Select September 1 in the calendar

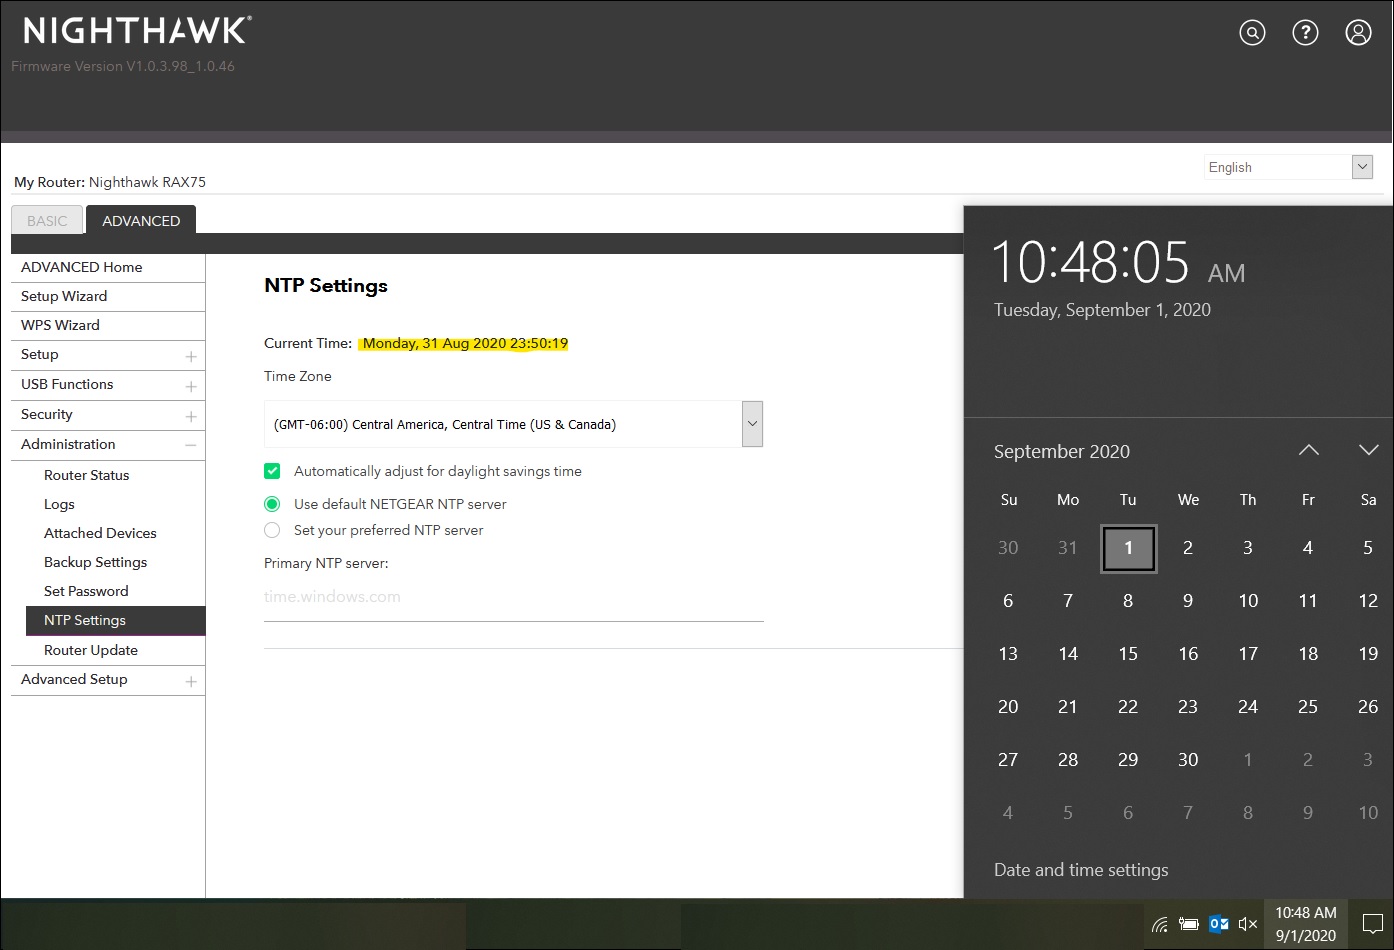[1128, 548]
